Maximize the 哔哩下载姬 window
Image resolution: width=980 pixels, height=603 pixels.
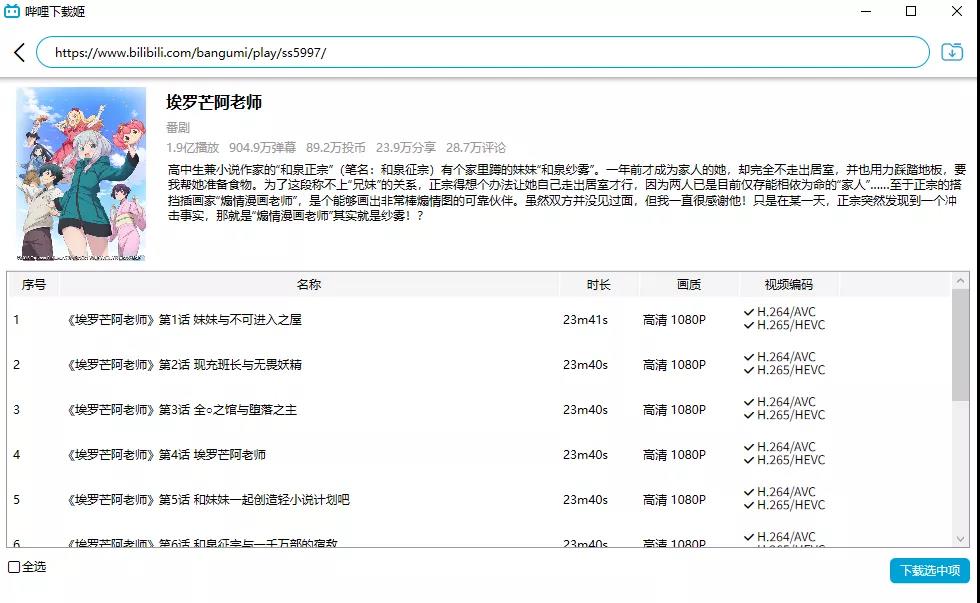[x=911, y=11]
